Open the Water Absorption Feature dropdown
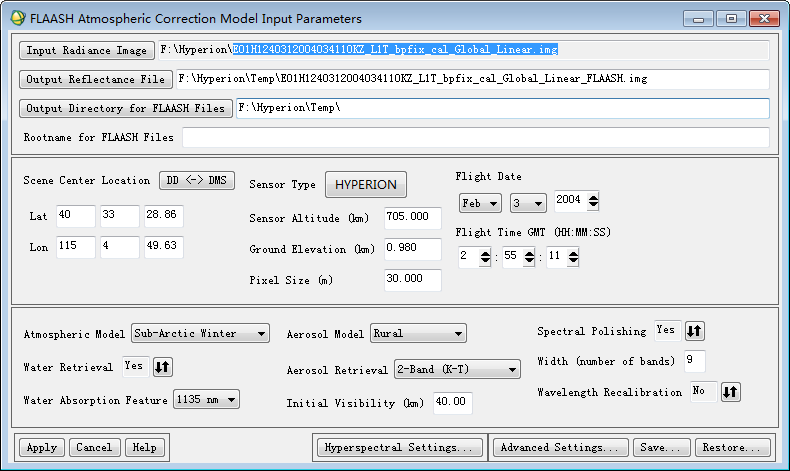The height and width of the screenshot is (471, 790). (x=207, y=399)
